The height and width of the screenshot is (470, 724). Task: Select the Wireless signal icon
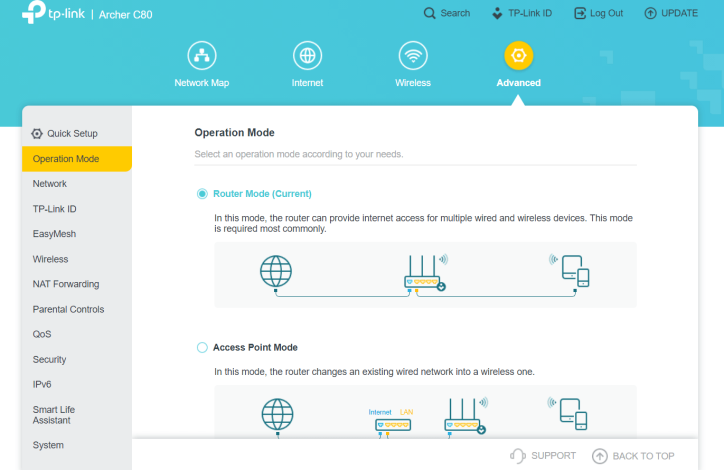click(x=413, y=55)
